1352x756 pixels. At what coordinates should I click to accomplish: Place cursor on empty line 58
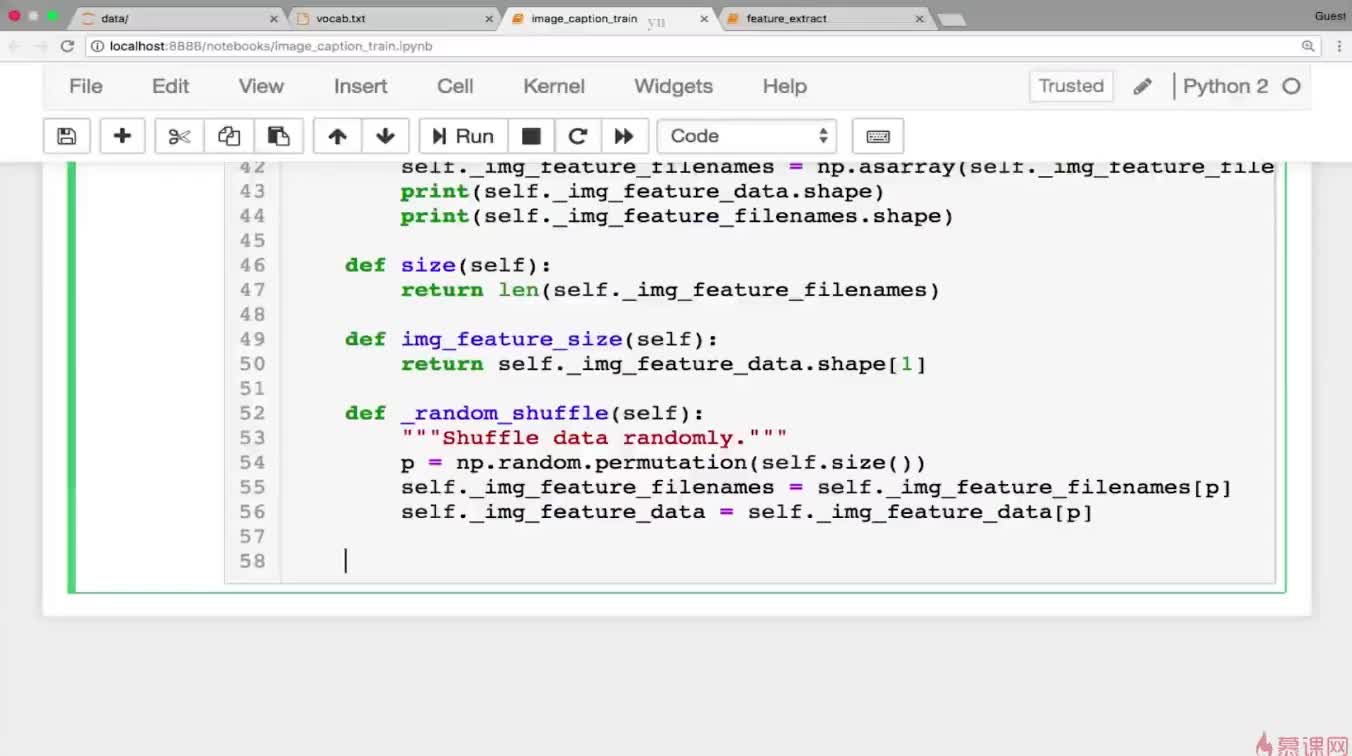[780, 561]
